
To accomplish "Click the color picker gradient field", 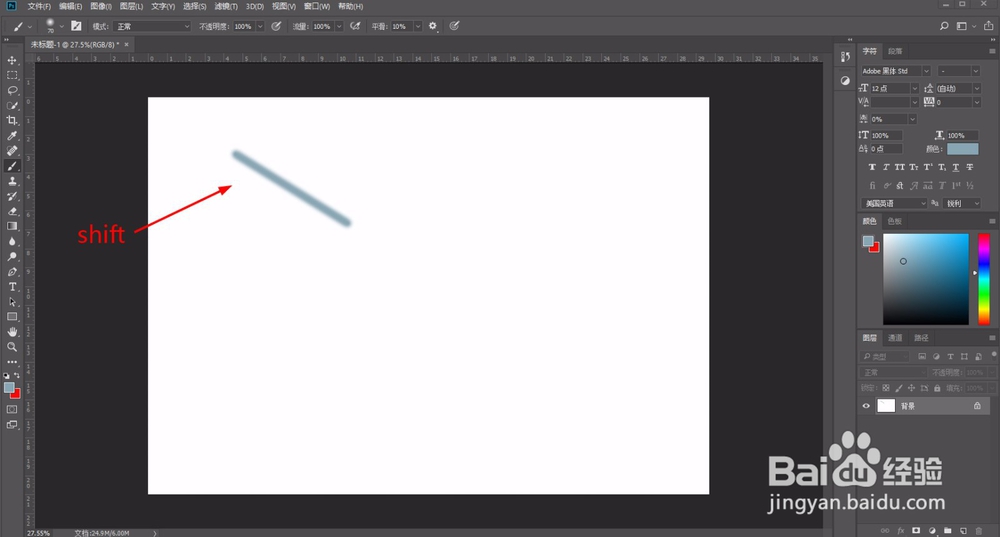I will click(x=925, y=279).
